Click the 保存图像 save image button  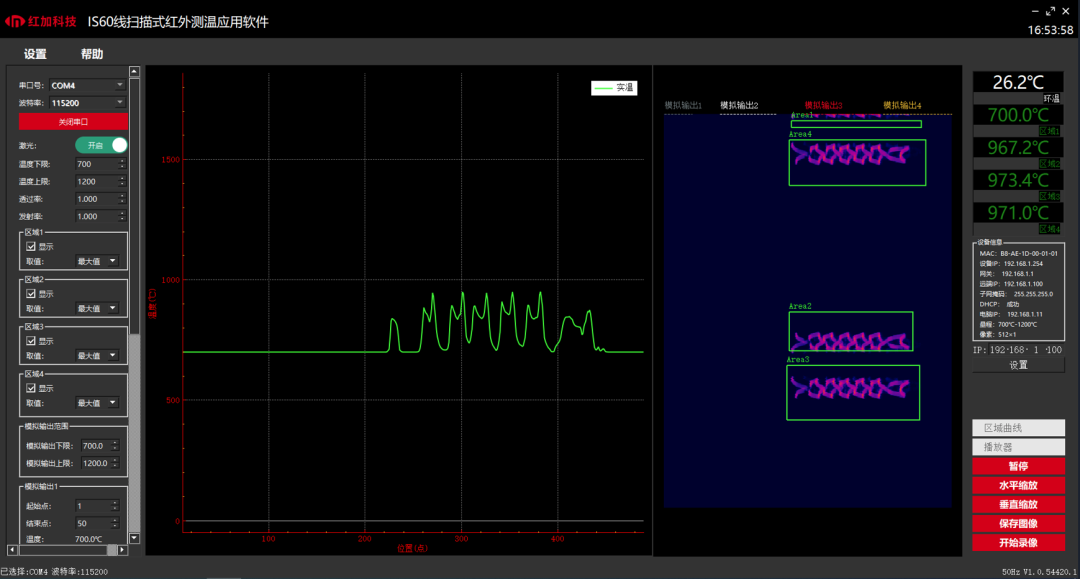tap(1018, 524)
